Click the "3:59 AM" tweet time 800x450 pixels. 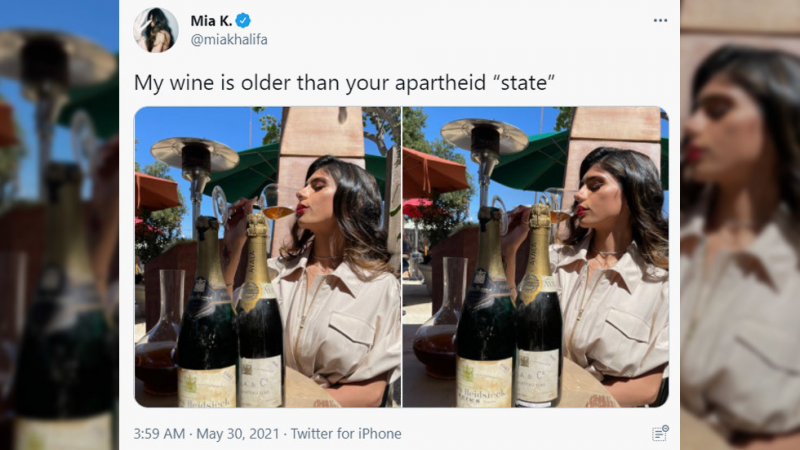(159, 434)
